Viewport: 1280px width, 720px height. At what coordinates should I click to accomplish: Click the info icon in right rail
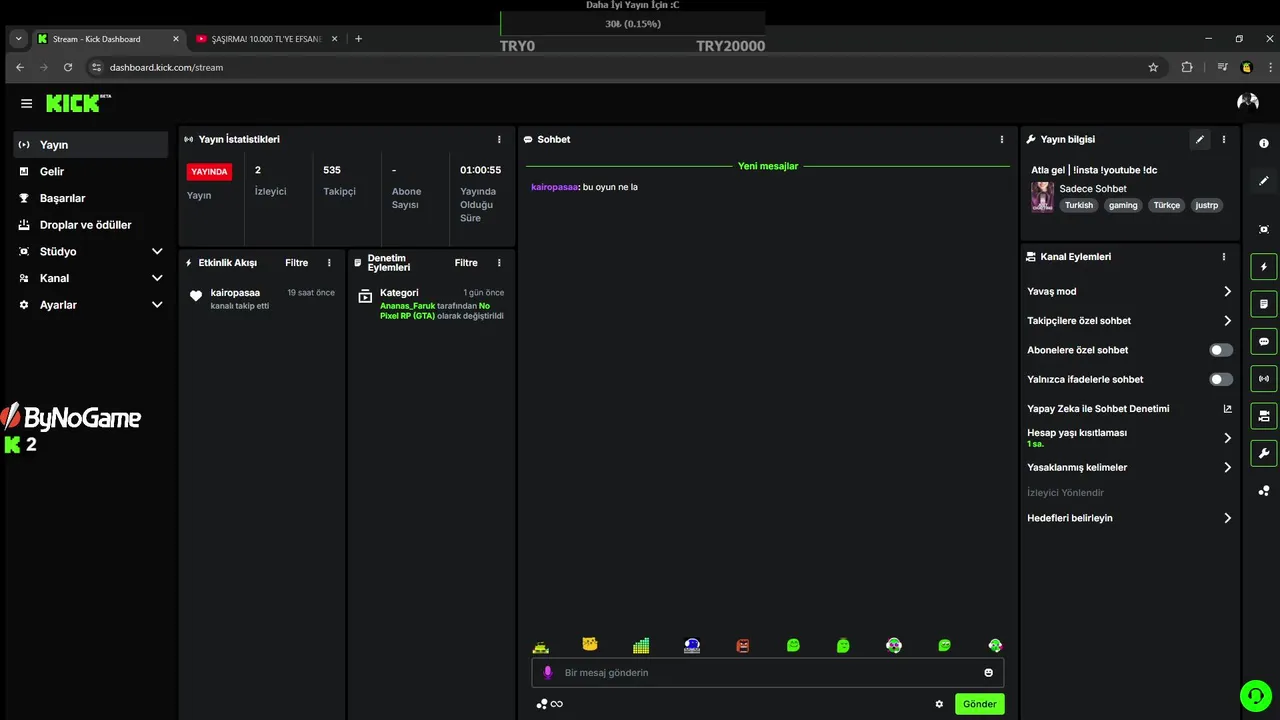click(x=1264, y=144)
